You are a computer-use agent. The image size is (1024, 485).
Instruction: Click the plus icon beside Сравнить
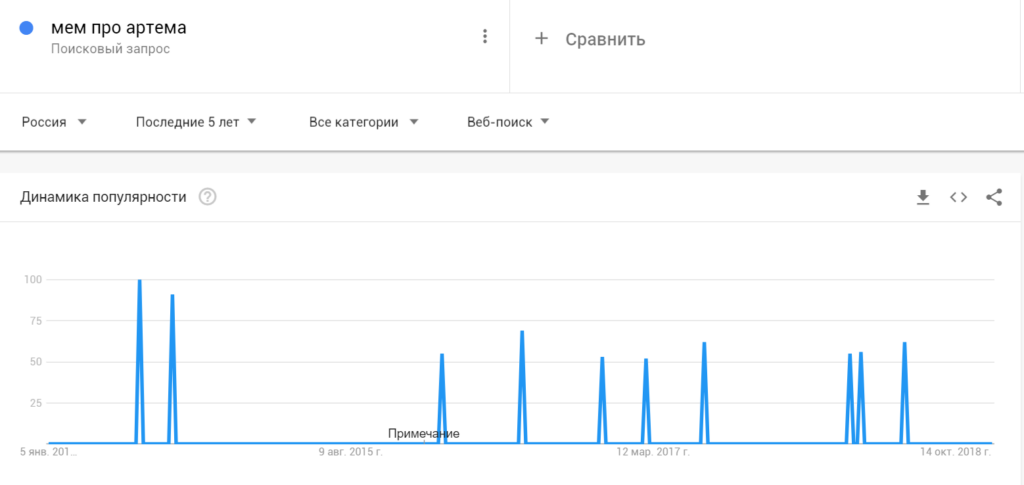(x=541, y=39)
